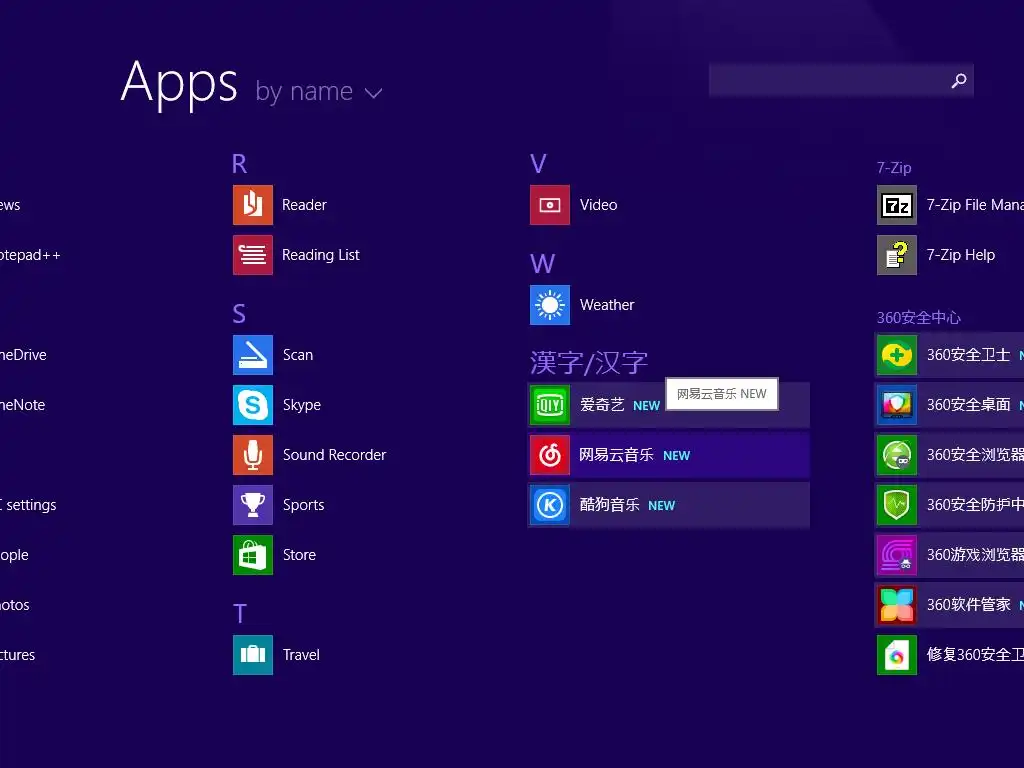Launch the Travel suitcase icon
The image size is (1024, 768).
tap(253, 655)
